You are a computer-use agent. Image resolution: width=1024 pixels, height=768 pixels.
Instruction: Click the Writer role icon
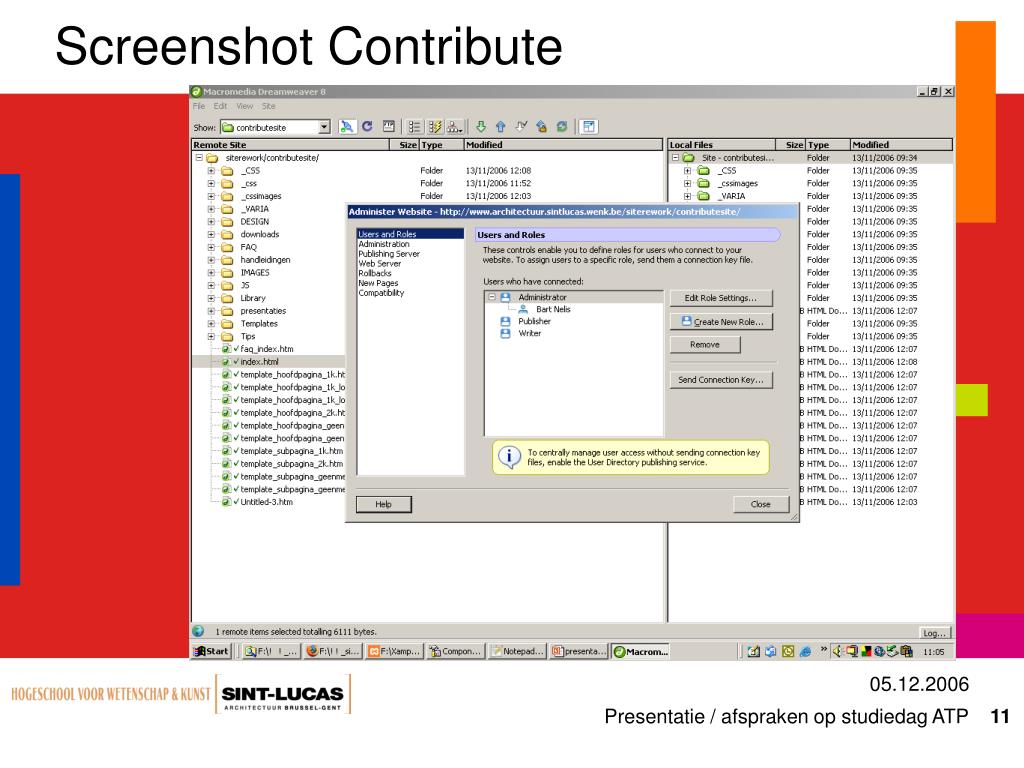(505, 333)
